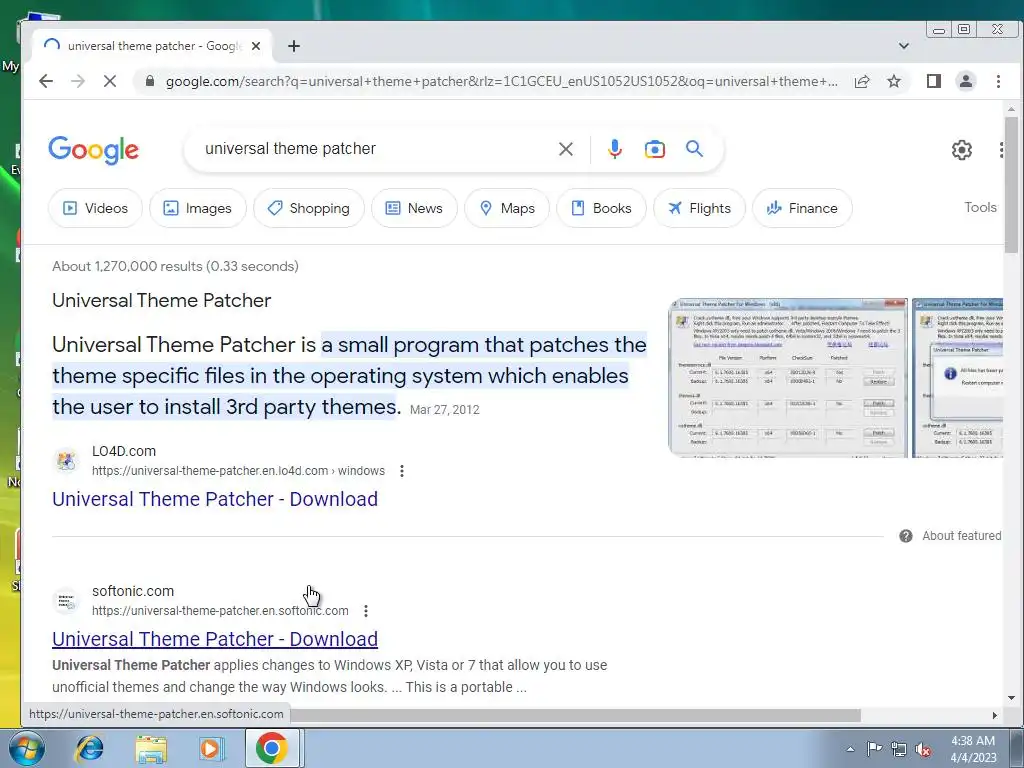Search by image with camera icon
The height and width of the screenshot is (768, 1024).
[x=654, y=149]
